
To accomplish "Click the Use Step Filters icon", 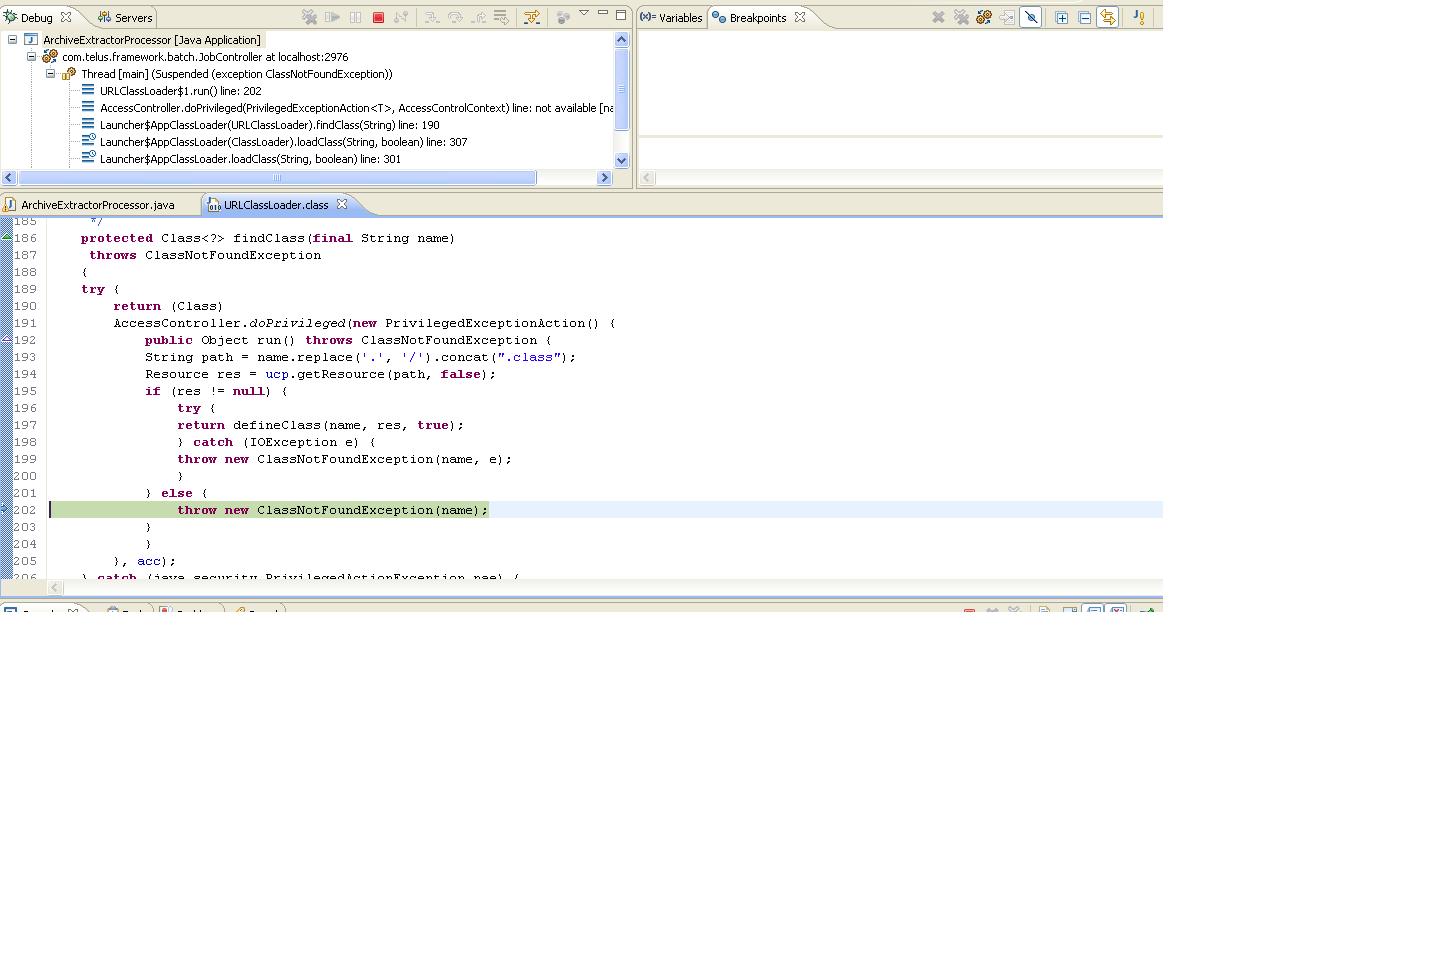I will [x=532, y=17].
